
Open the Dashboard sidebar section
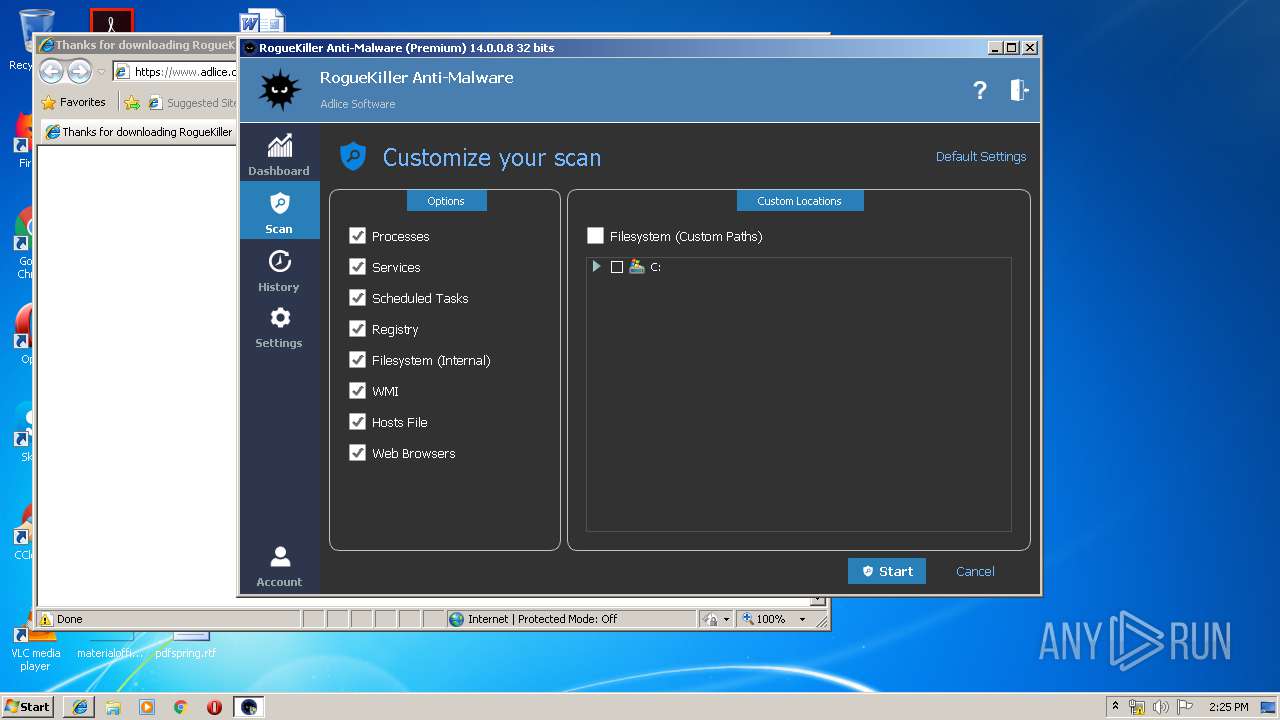click(279, 154)
